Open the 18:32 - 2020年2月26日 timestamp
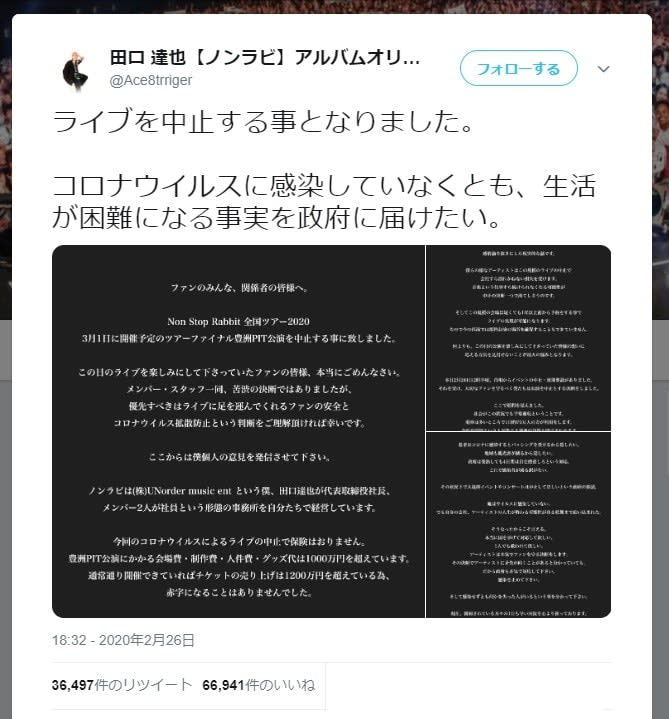Screen dimensions: 669x719 [x=123, y=640]
